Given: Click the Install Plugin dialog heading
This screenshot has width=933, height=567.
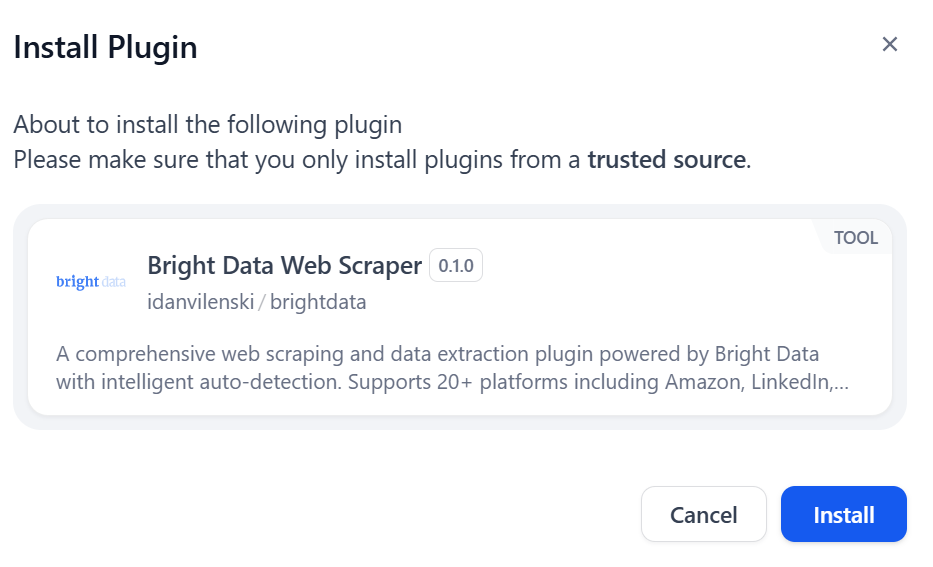Looking at the screenshot, I should 105,47.
